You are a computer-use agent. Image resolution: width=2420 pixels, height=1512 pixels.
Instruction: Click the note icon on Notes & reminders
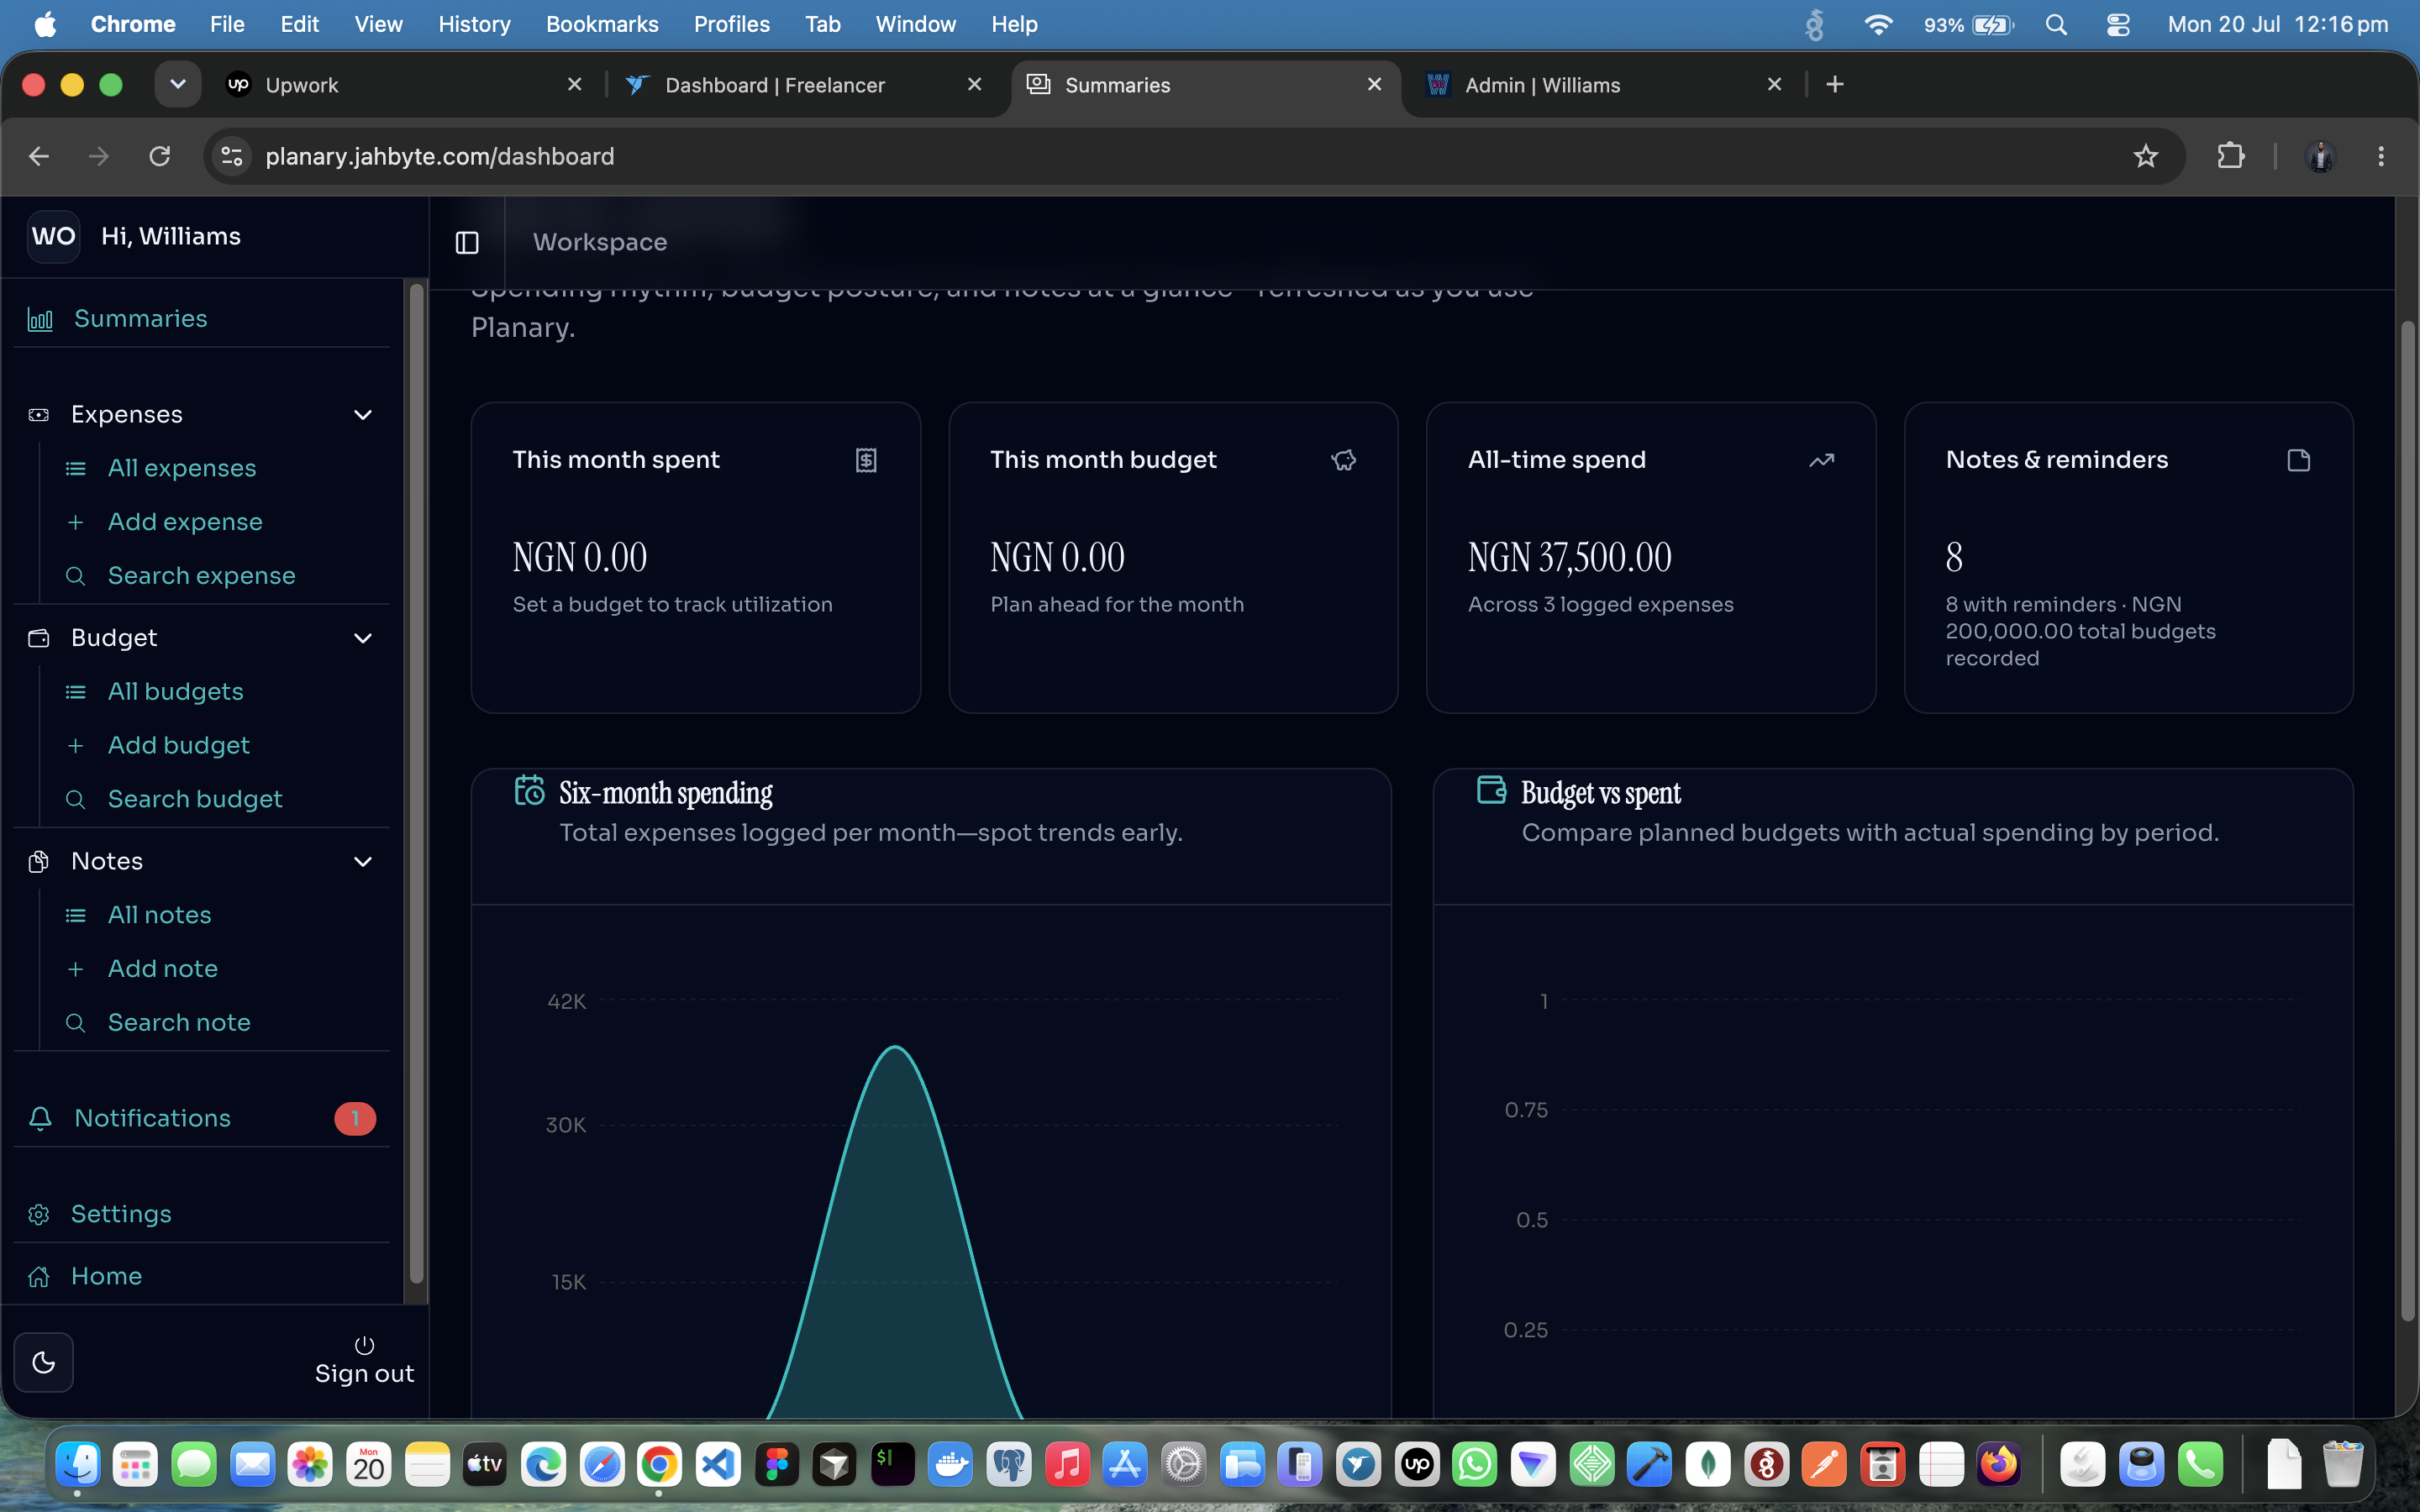[x=2299, y=460]
